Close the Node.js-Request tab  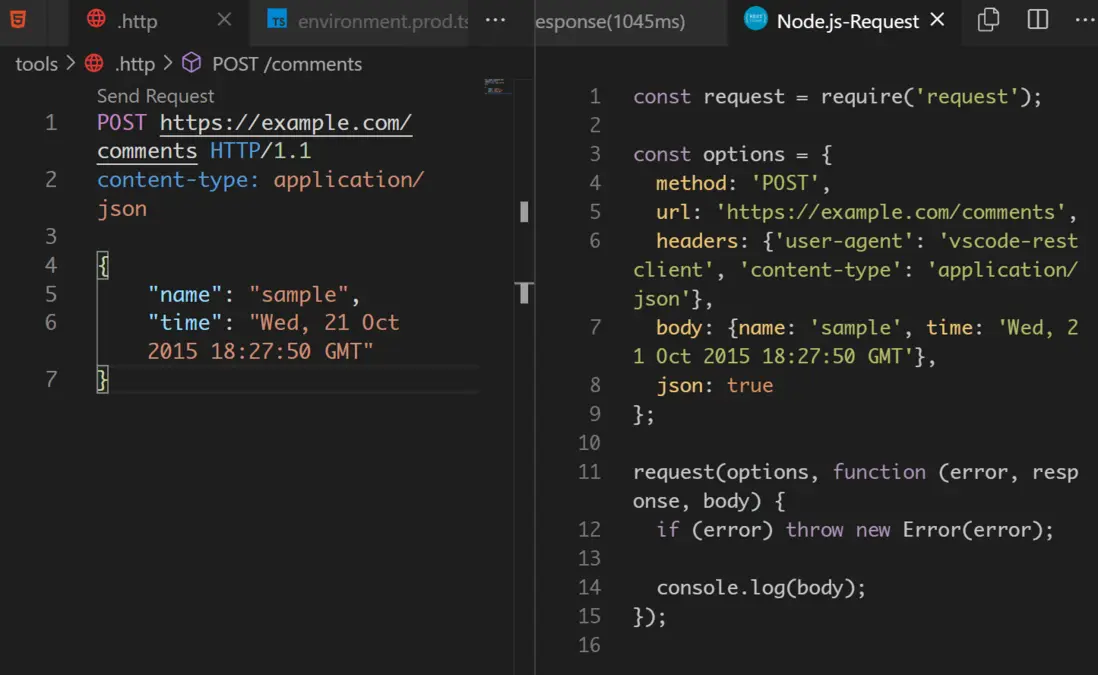[x=937, y=20]
